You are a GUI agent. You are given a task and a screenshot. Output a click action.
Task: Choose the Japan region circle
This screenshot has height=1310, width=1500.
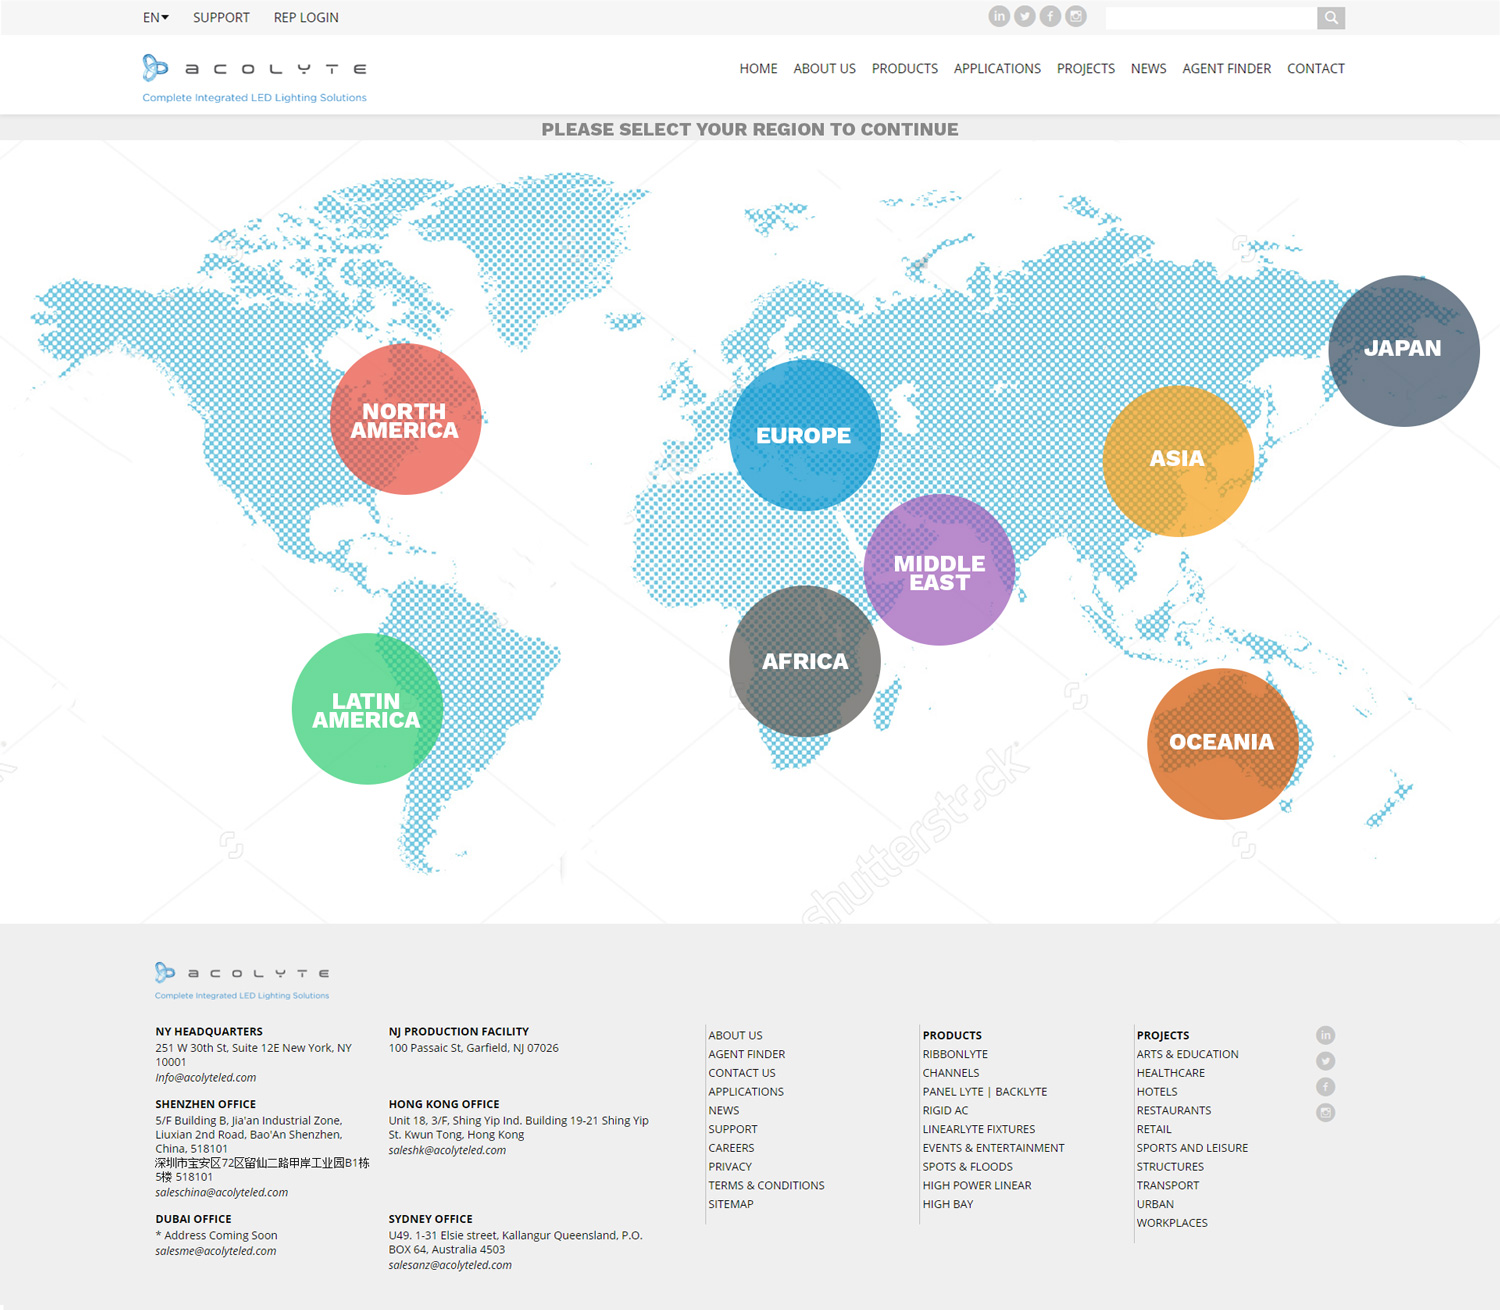click(x=1404, y=350)
